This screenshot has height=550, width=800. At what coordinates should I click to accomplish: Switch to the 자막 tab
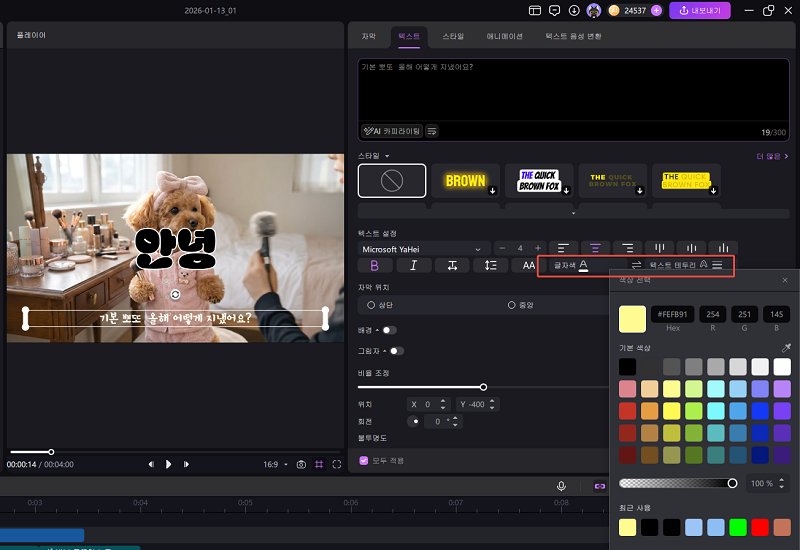pos(368,36)
